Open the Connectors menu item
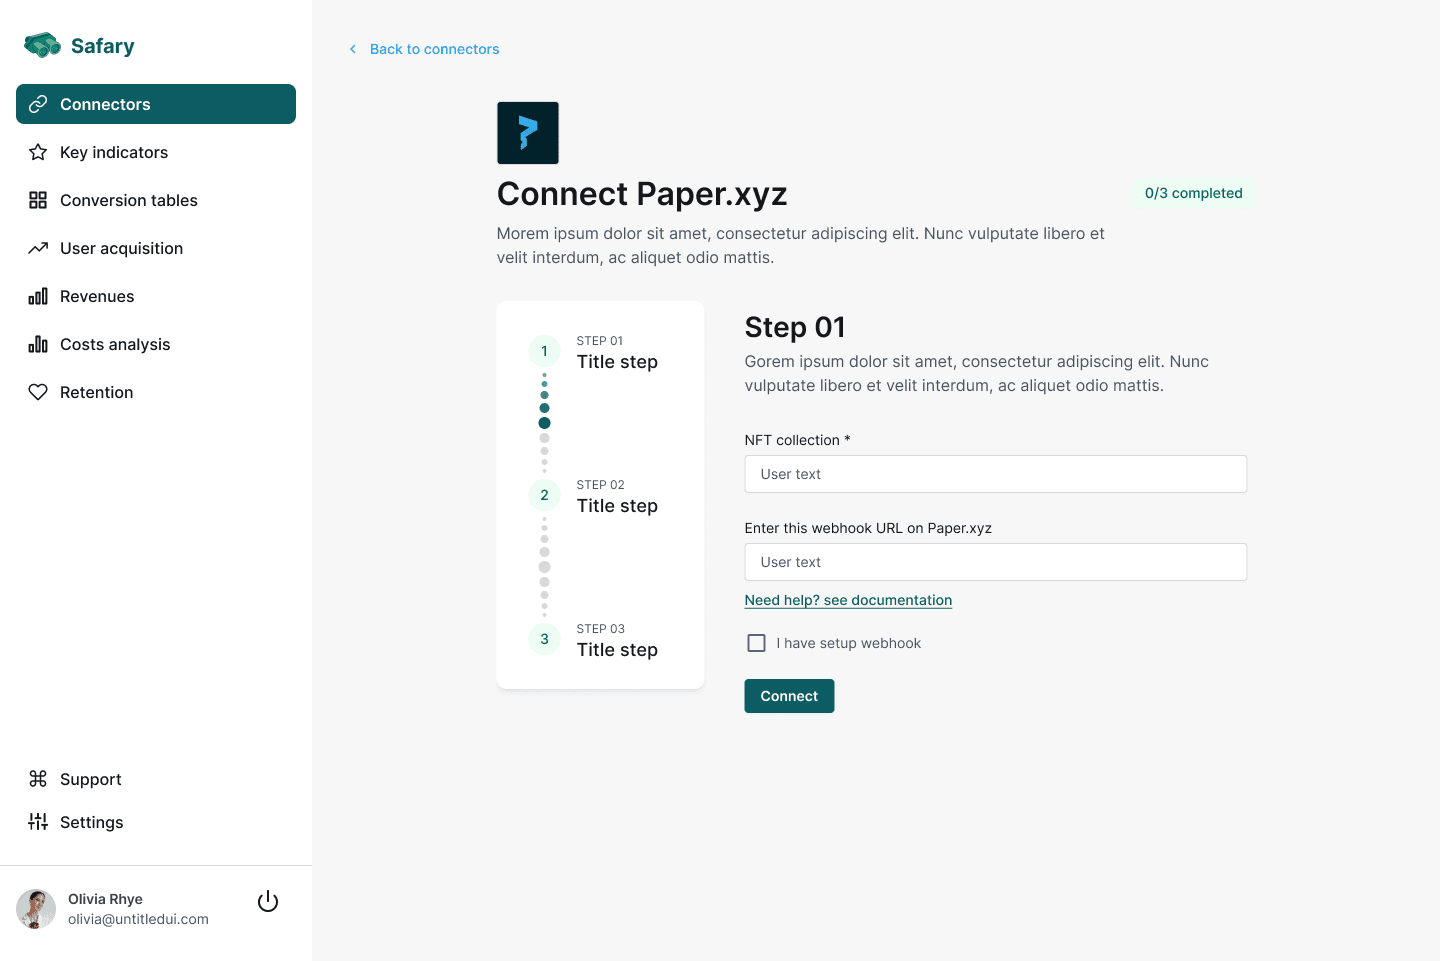The width and height of the screenshot is (1440, 961). pos(156,104)
